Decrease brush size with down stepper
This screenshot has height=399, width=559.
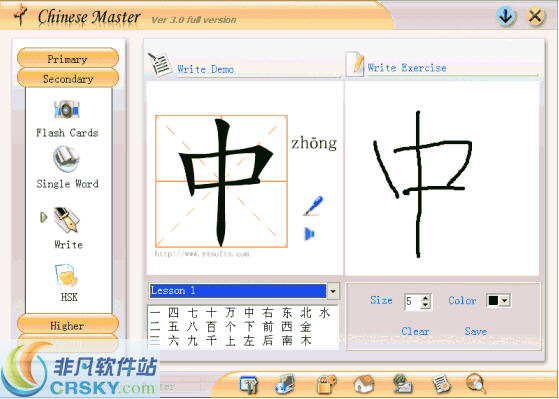pos(425,305)
